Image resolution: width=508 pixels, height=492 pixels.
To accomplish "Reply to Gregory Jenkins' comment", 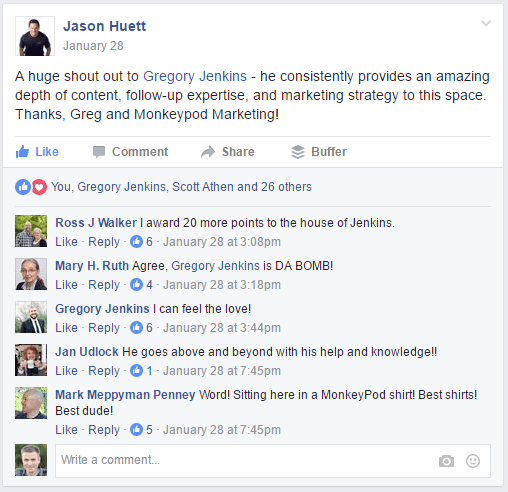I will 104,328.
